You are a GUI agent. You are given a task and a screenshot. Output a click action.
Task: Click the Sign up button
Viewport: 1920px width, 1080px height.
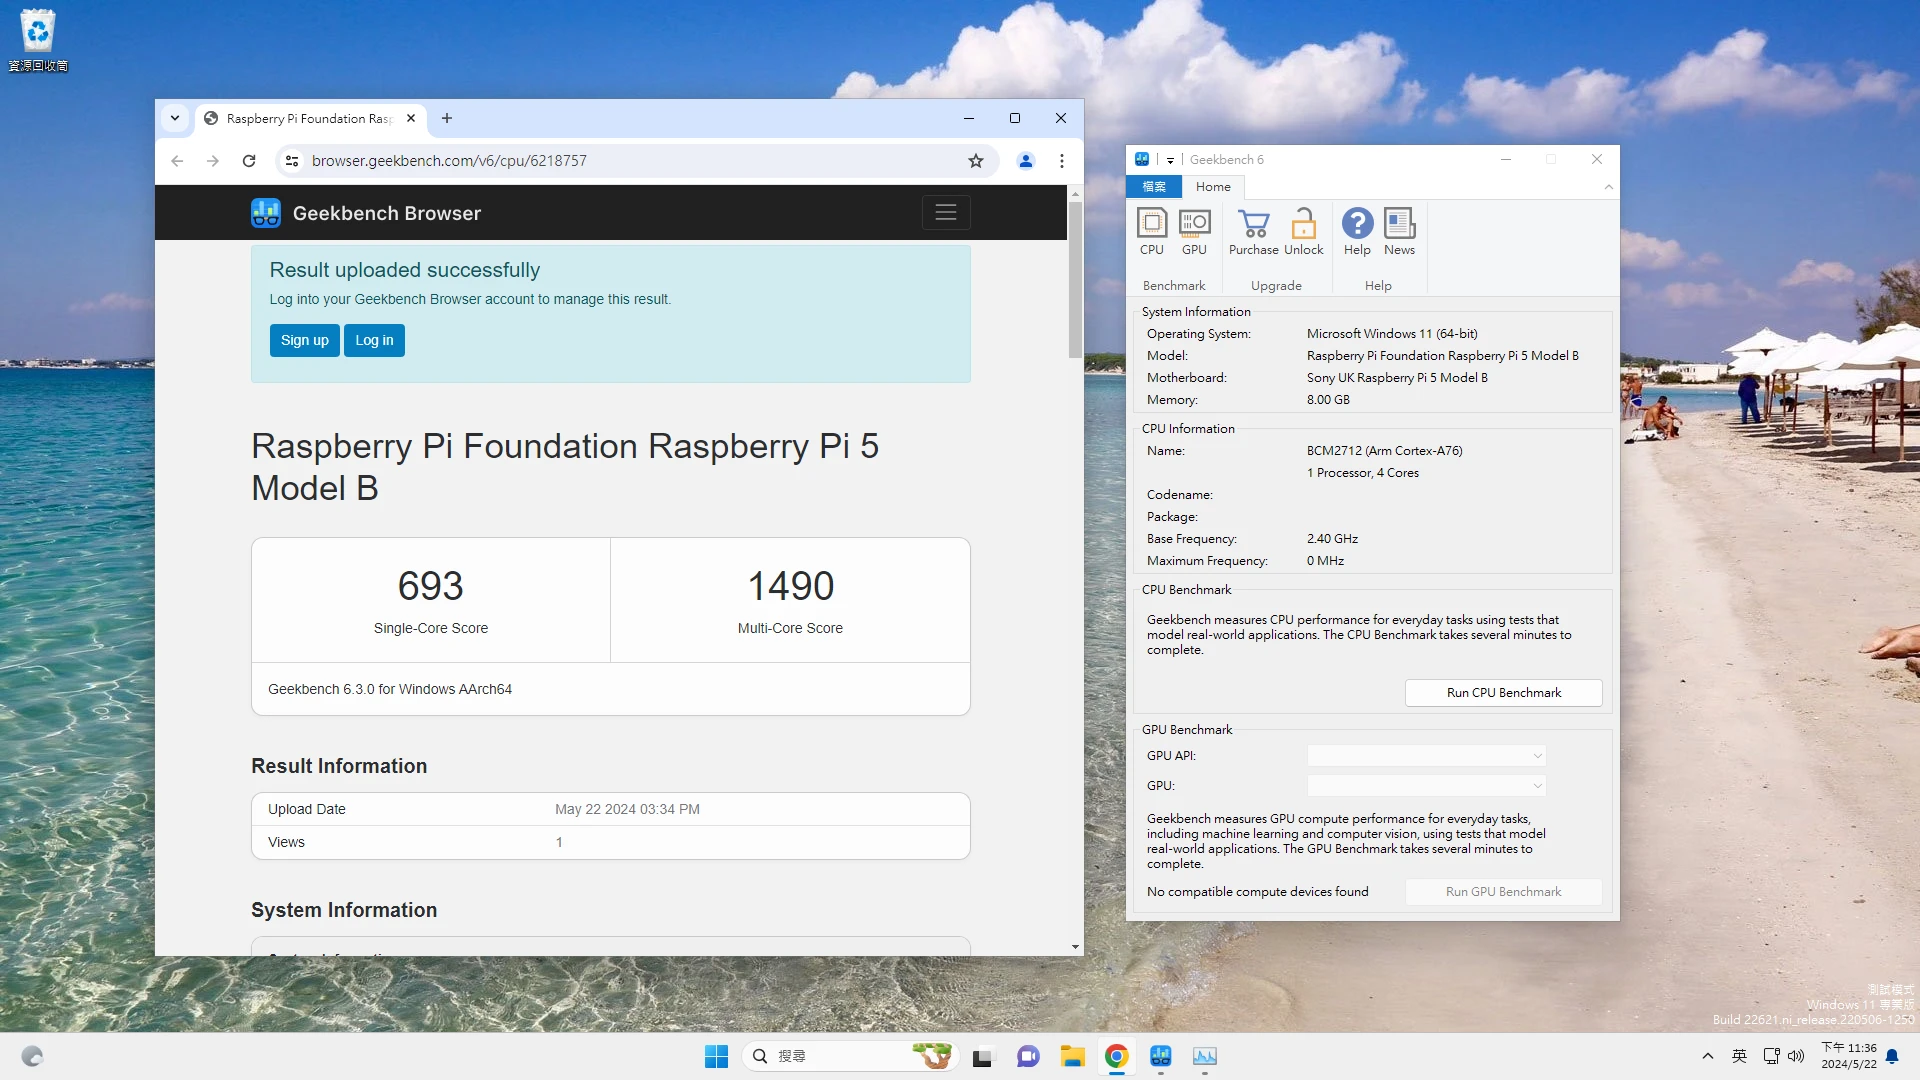[x=304, y=340]
